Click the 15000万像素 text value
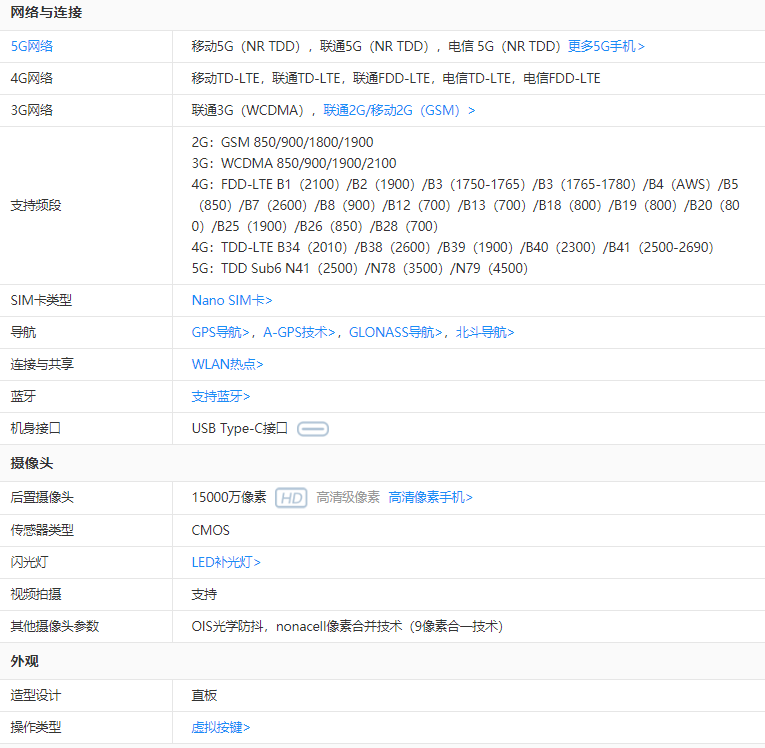 click(x=229, y=497)
